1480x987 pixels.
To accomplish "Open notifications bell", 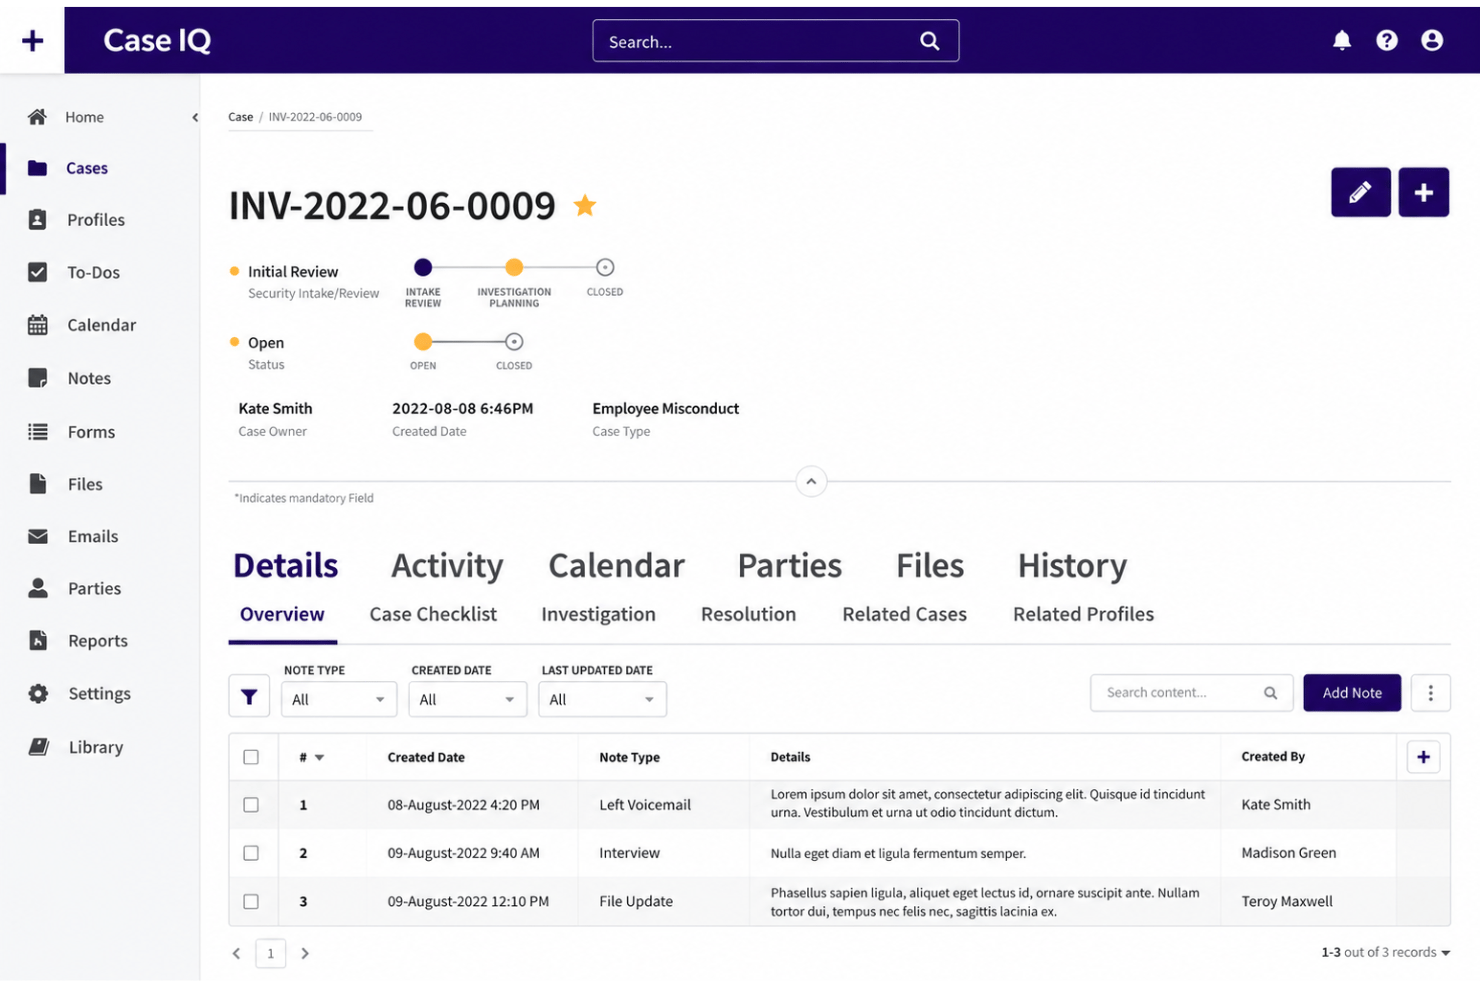I will point(1342,40).
